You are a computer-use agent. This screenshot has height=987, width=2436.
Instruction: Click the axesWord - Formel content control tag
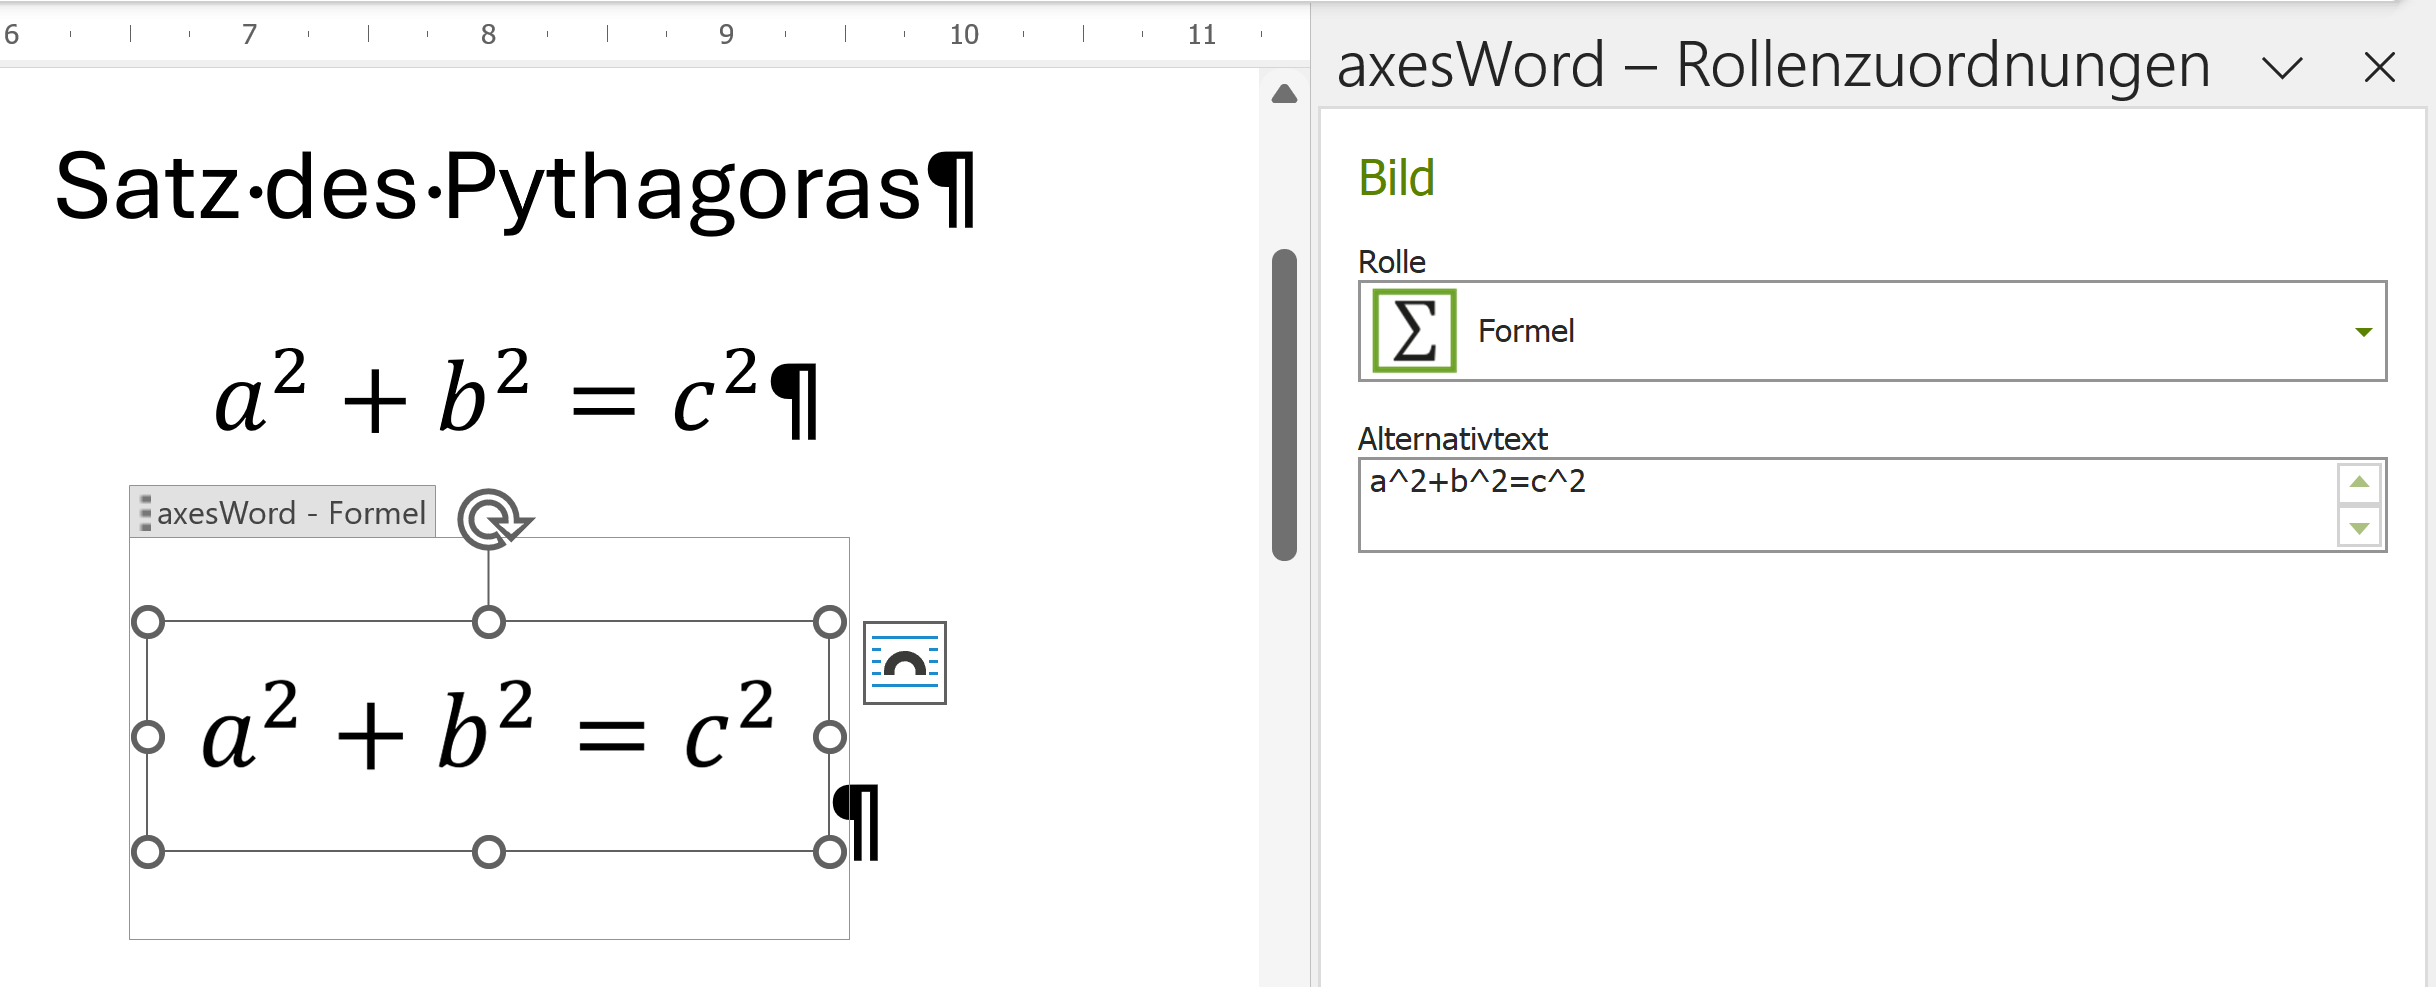[x=283, y=513]
